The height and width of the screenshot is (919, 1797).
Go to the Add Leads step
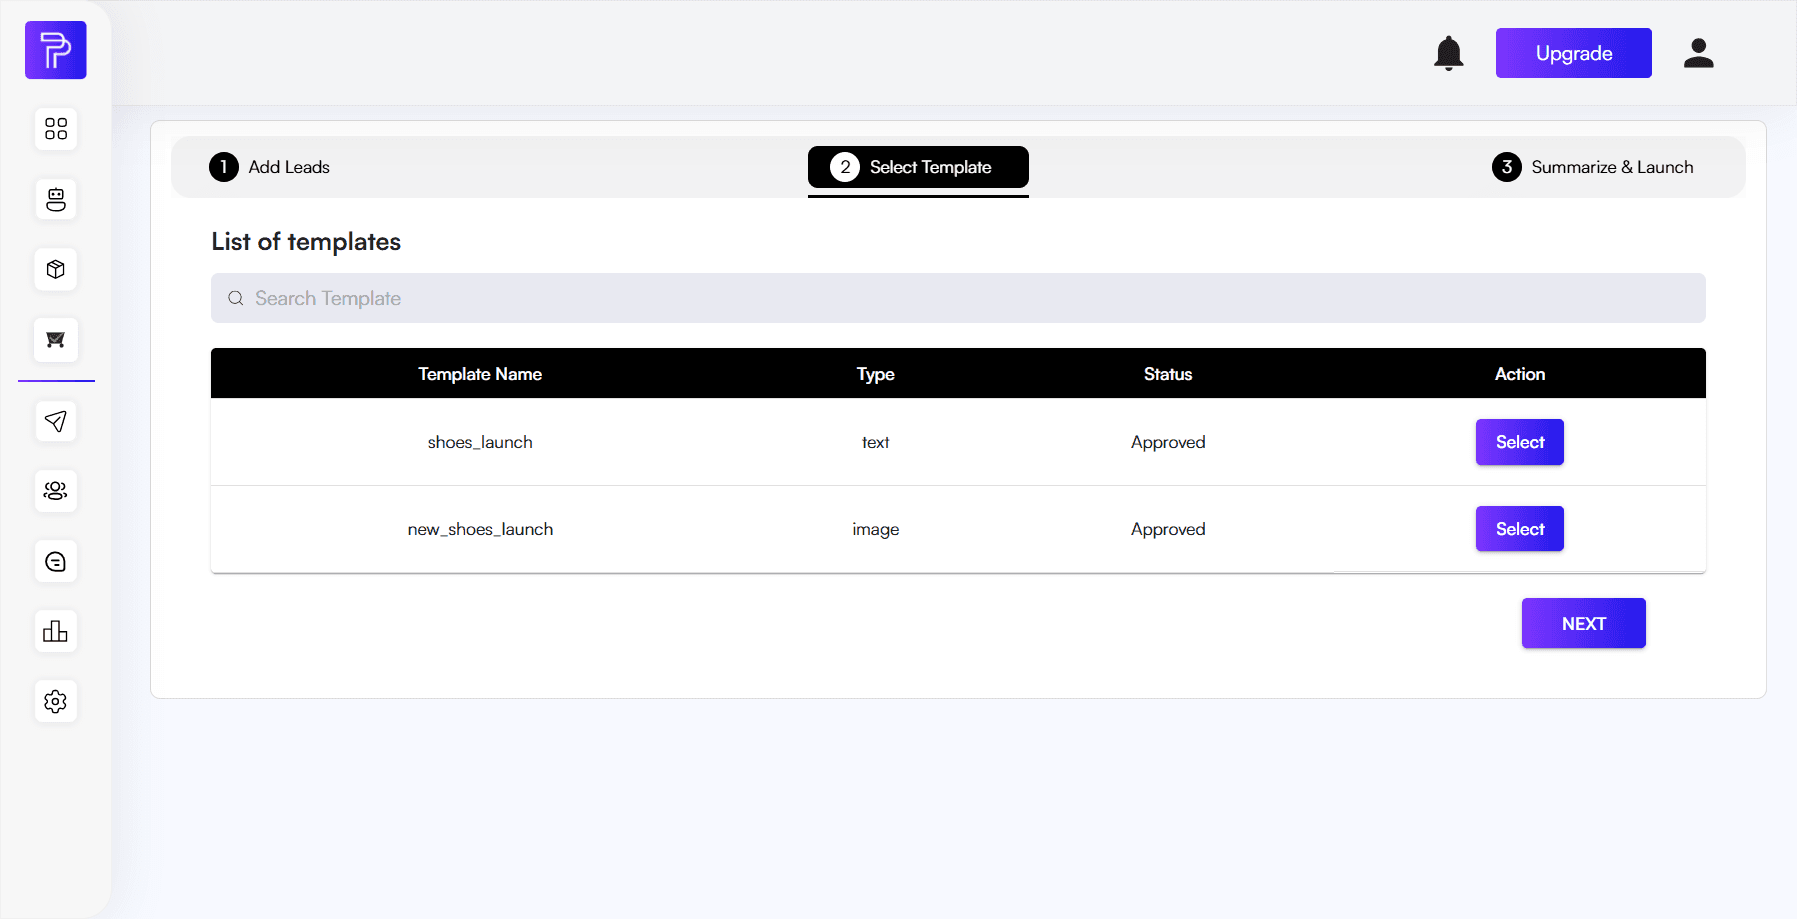[270, 167]
